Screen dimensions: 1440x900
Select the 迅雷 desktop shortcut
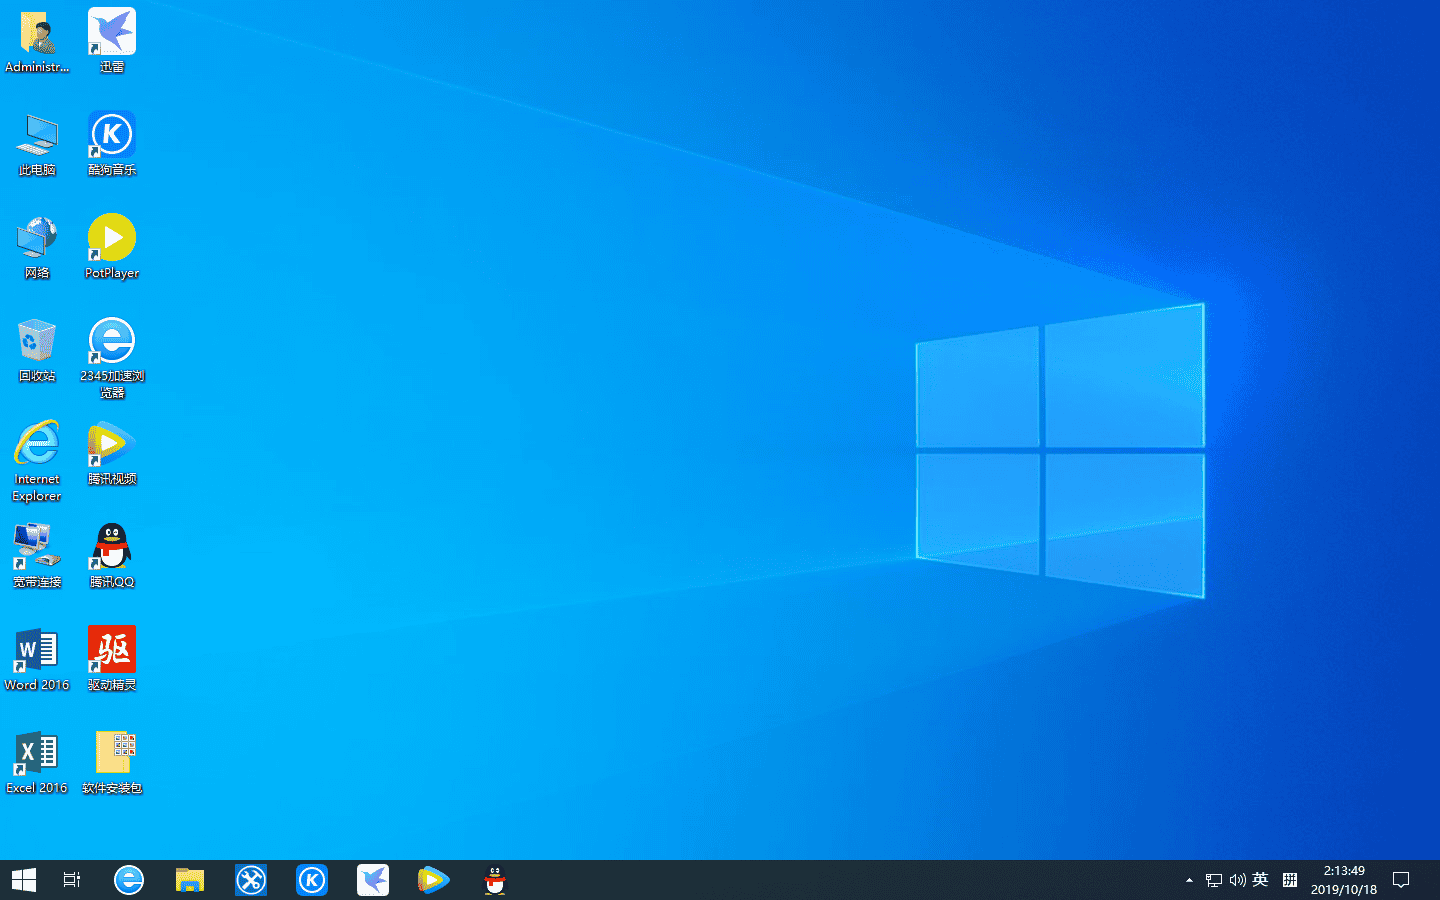(x=112, y=42)
